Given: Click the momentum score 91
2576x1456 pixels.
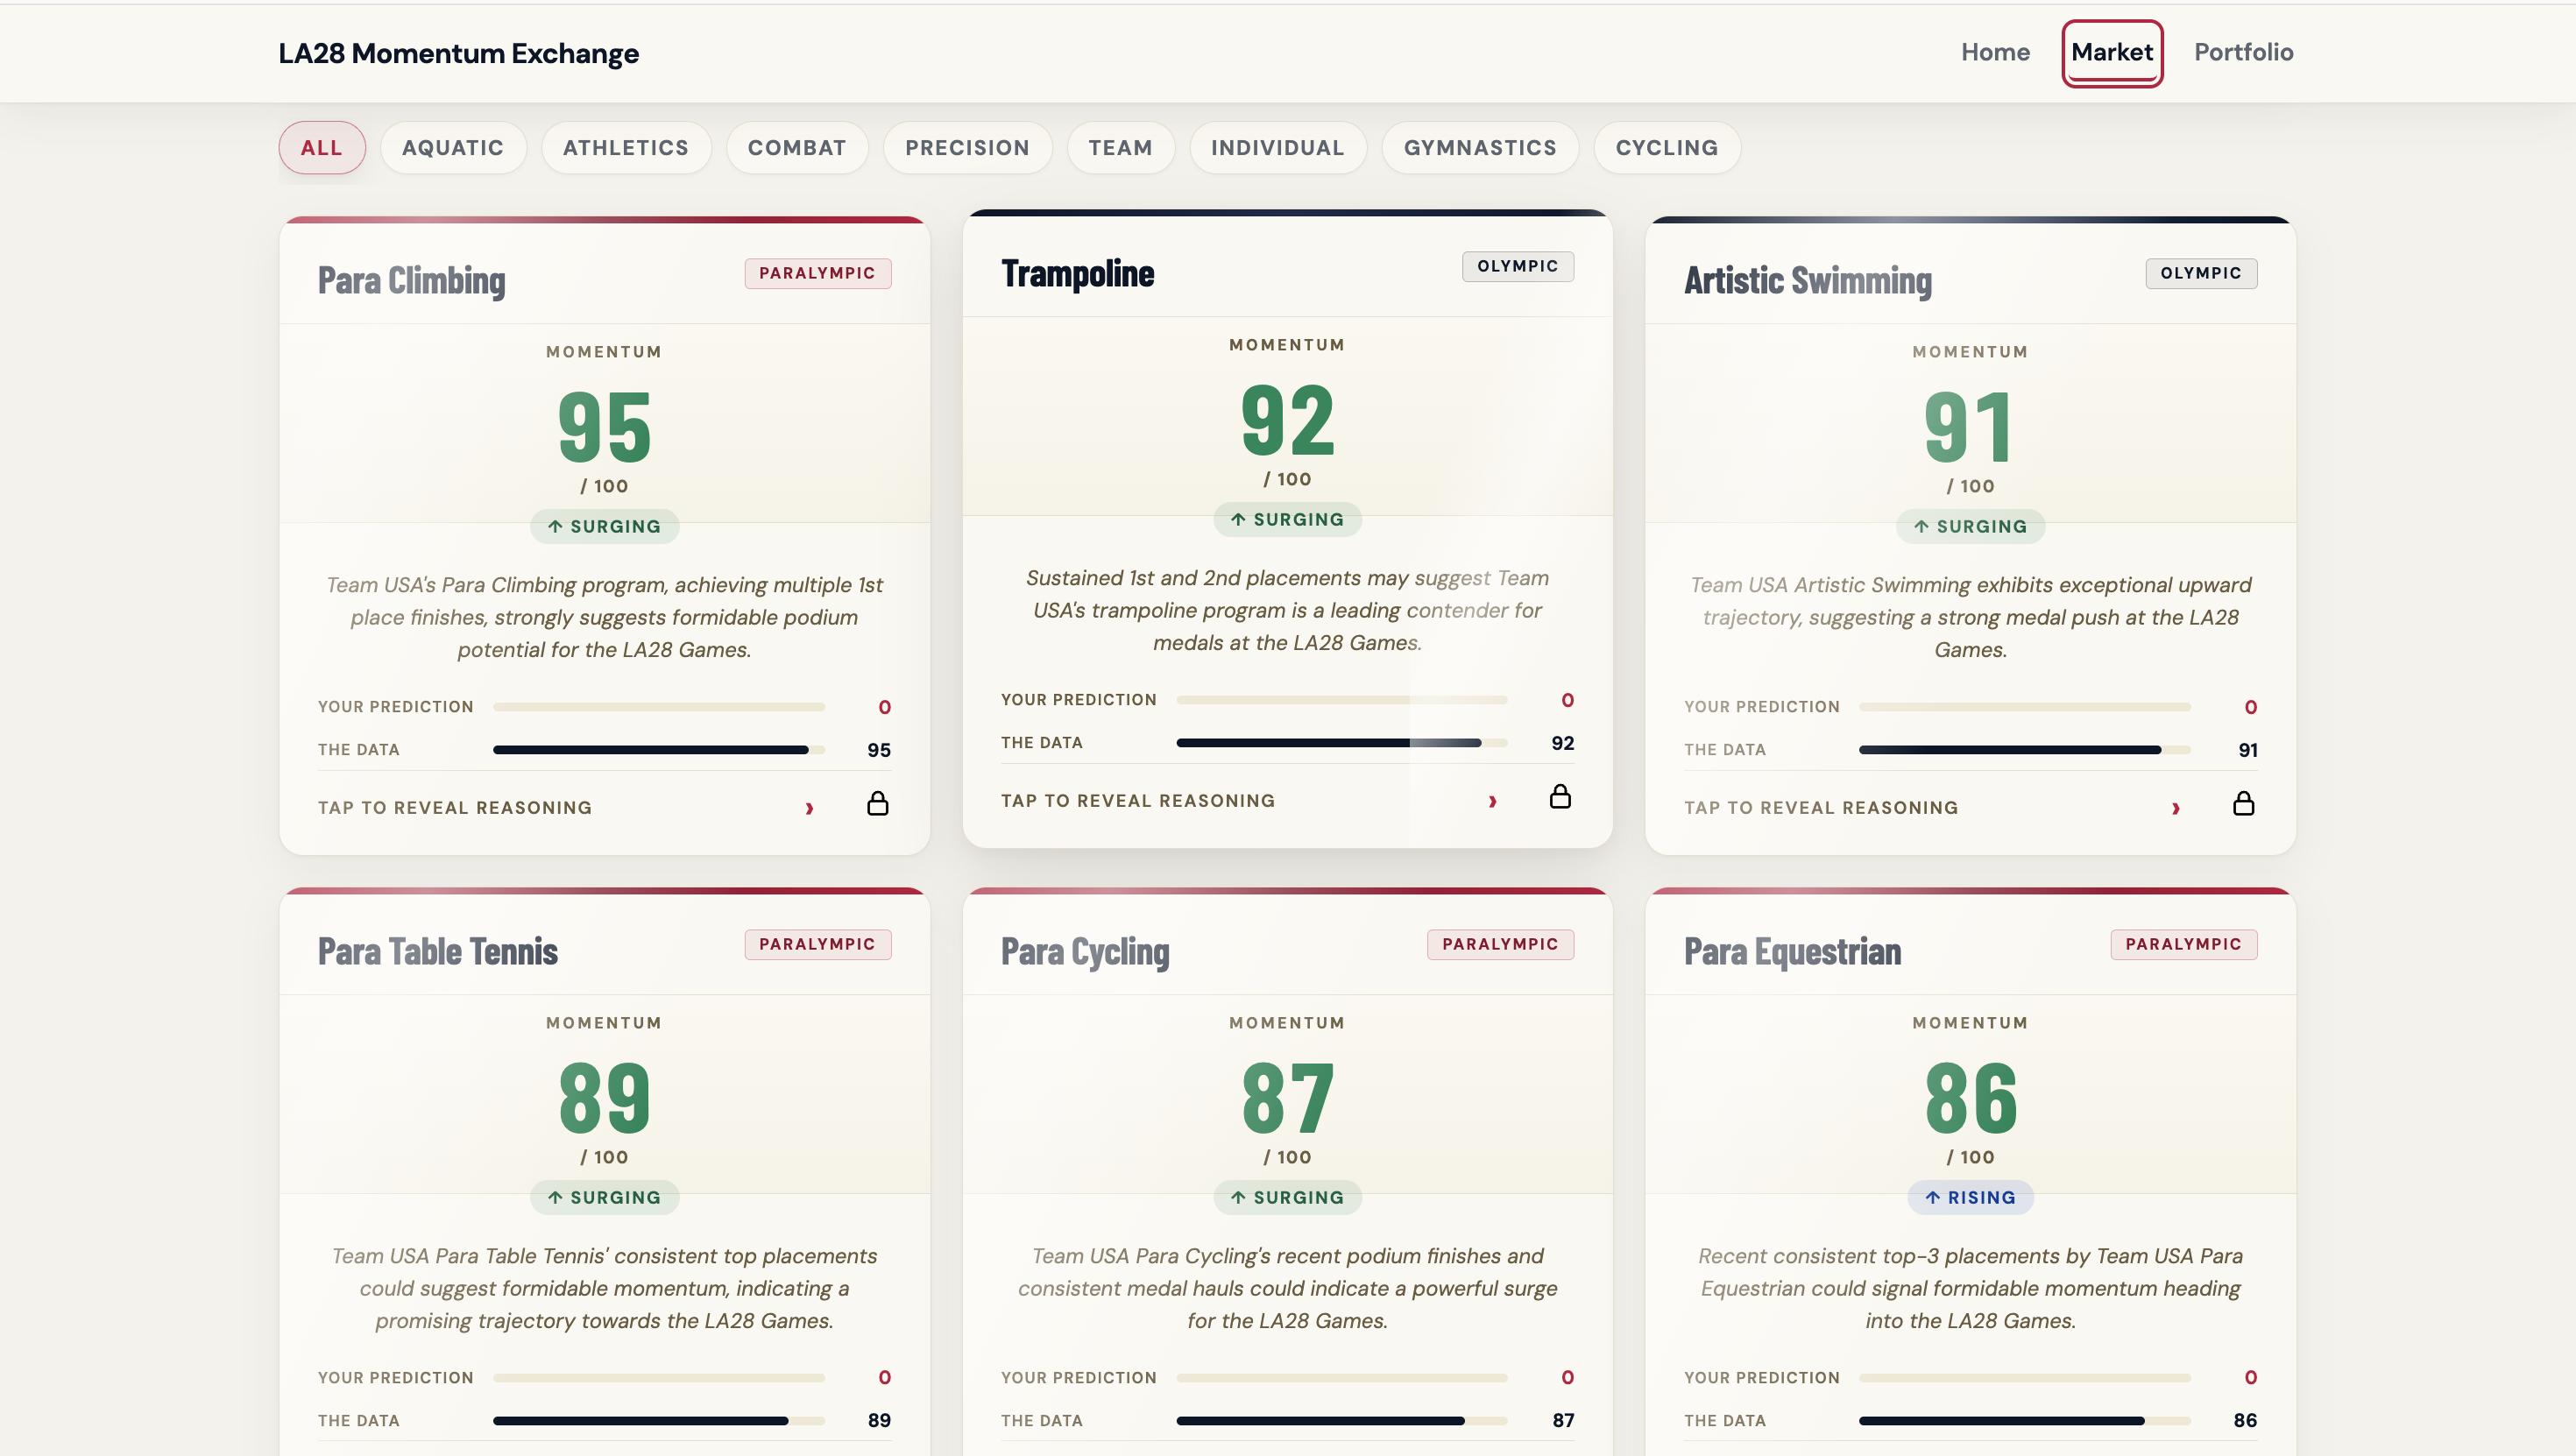Looking at the screenshot, I should 1968,427.
